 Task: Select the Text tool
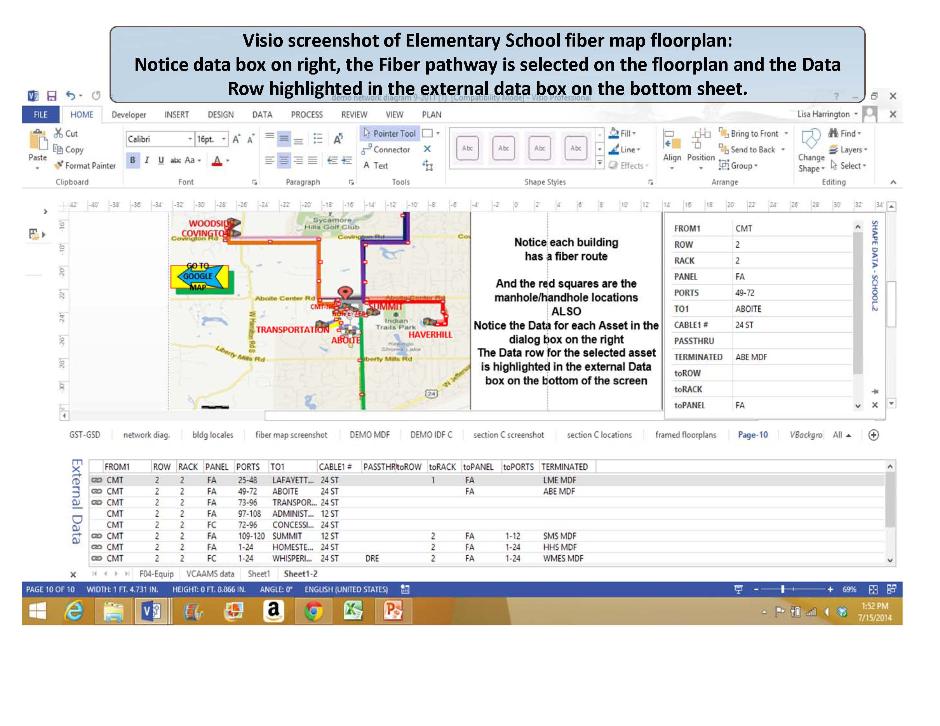tap(376, 165)
